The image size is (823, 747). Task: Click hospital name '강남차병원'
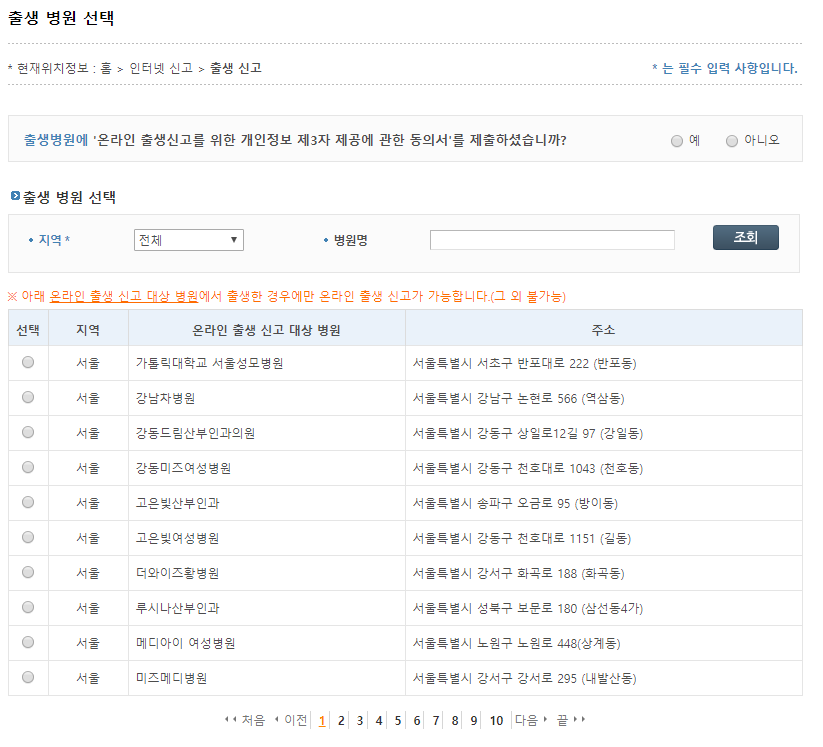165,398
